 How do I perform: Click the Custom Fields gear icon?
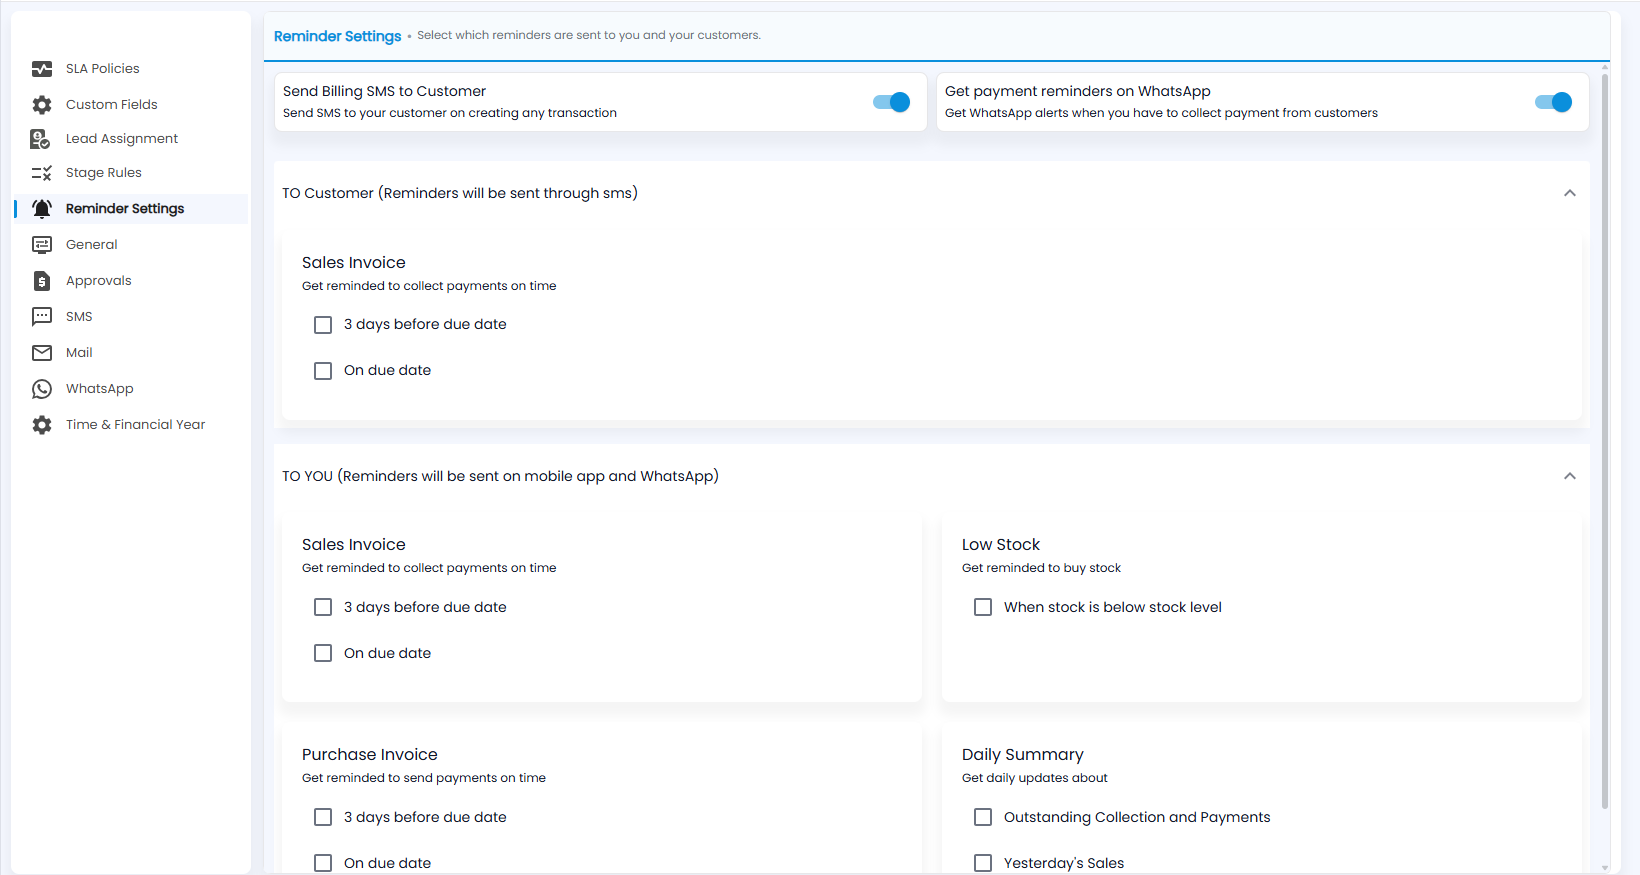tap(42, 105)
